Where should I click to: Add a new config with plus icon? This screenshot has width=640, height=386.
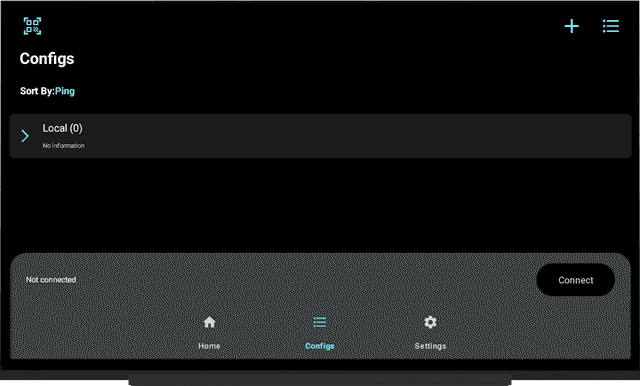click(x=571, y=26)
